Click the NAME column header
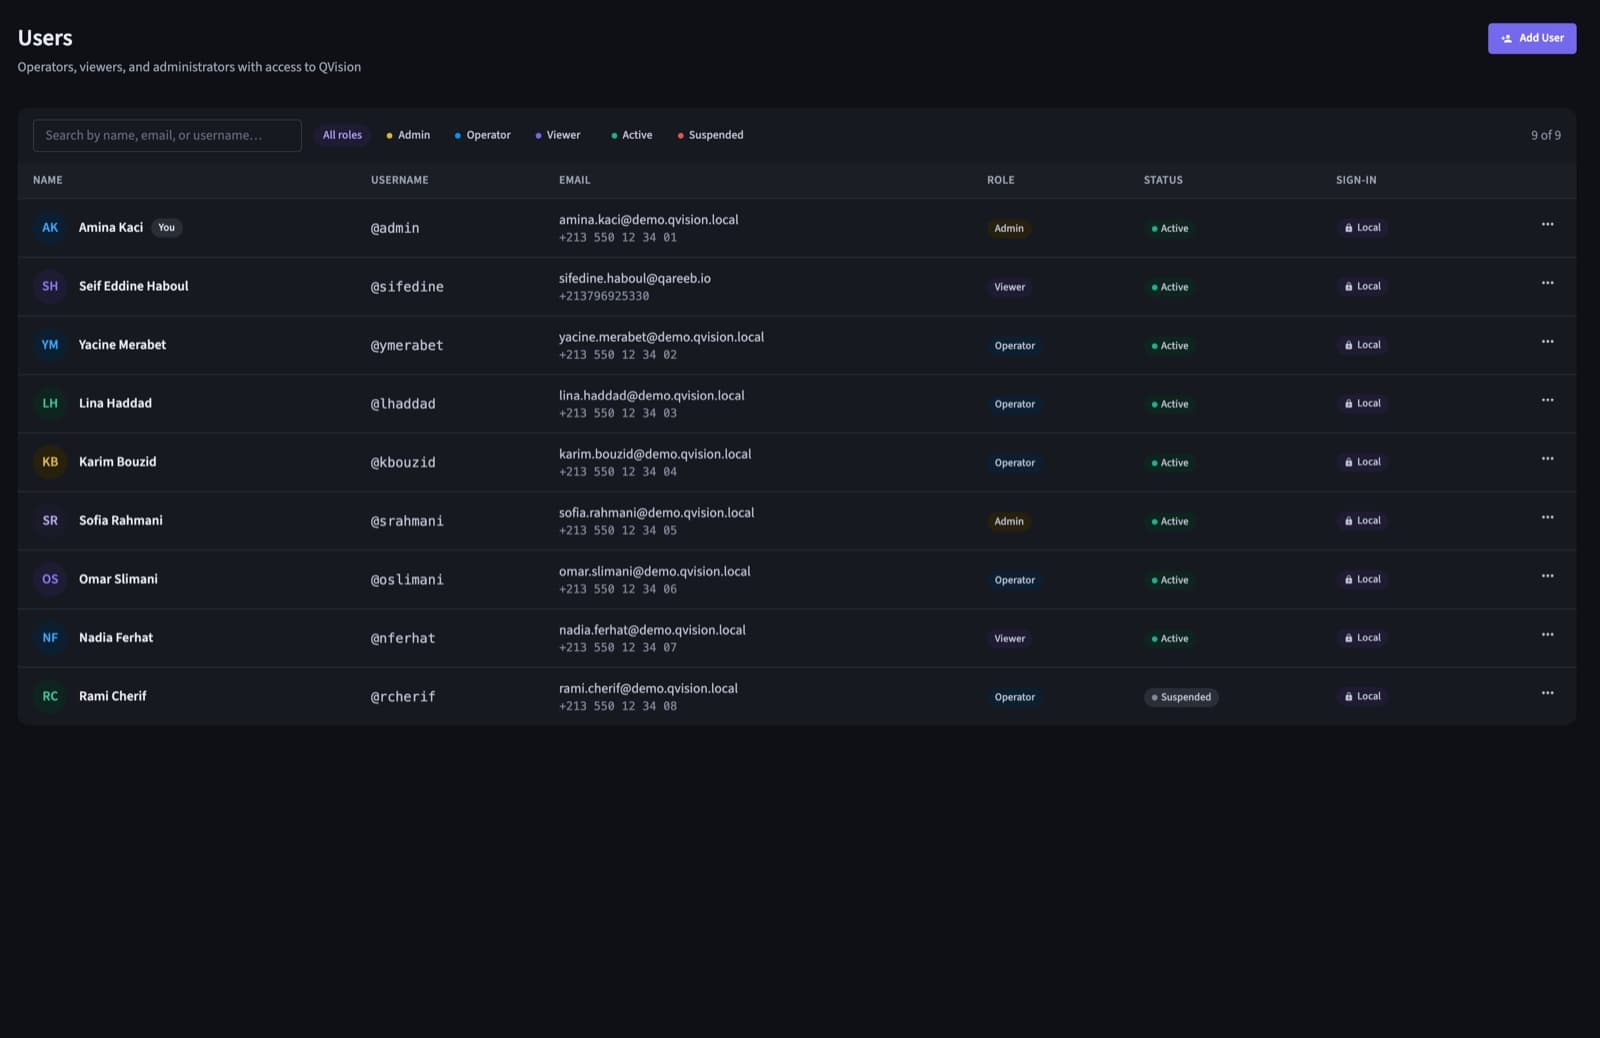 coord(48,180)
